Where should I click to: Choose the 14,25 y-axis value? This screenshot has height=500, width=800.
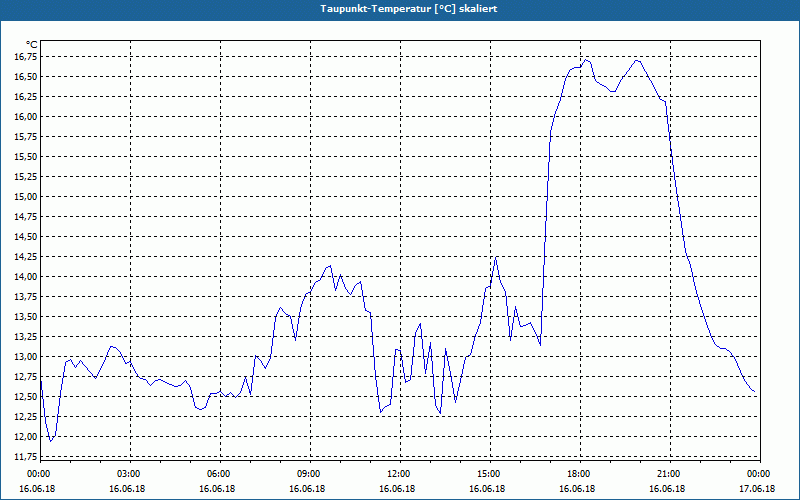pyautogui.click(x=26, y=257)
